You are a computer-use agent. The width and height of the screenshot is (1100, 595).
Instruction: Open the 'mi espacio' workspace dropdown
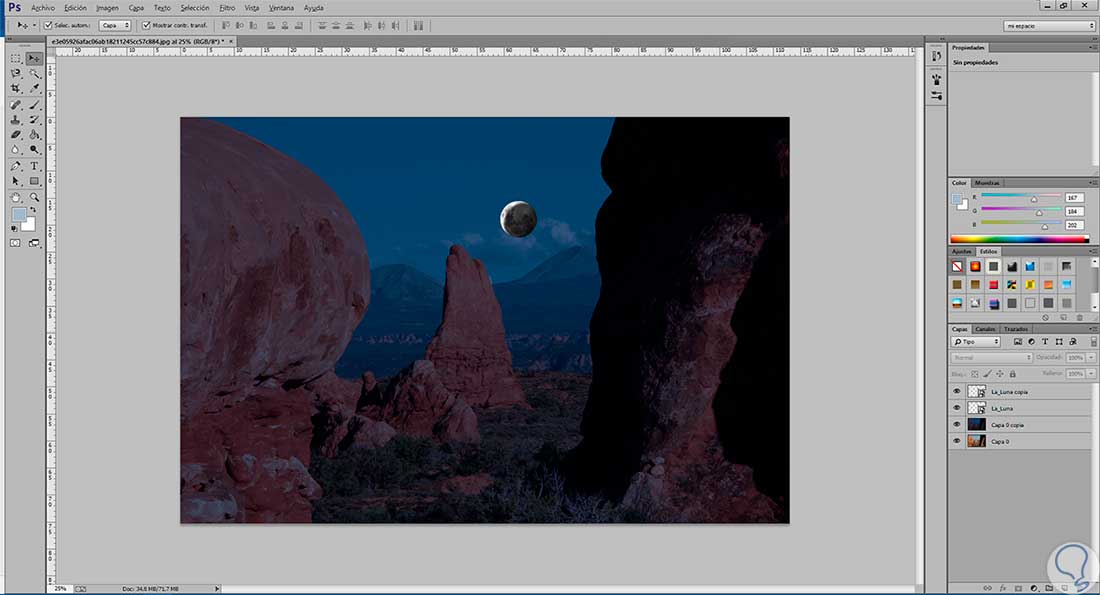pyautogui.click(x=1049, y=26)
